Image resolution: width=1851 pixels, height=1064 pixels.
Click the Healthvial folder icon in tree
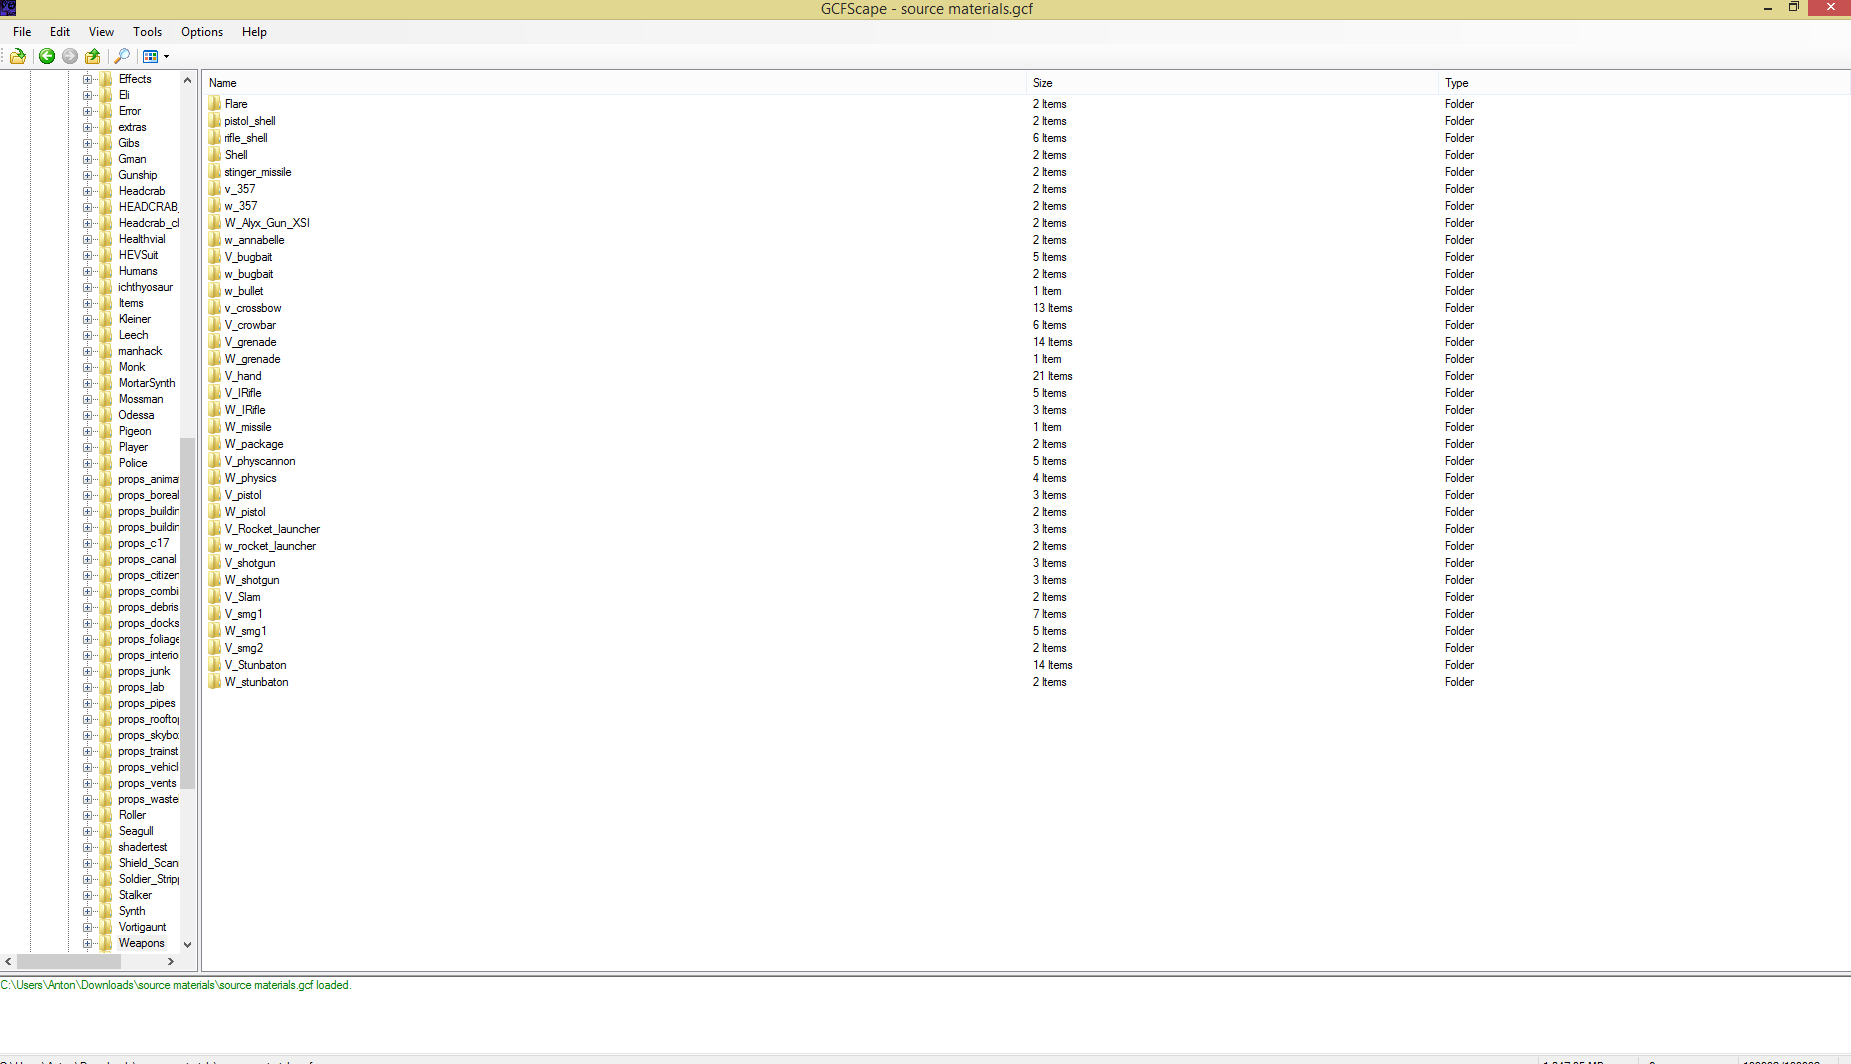click(x=106, y=239)
